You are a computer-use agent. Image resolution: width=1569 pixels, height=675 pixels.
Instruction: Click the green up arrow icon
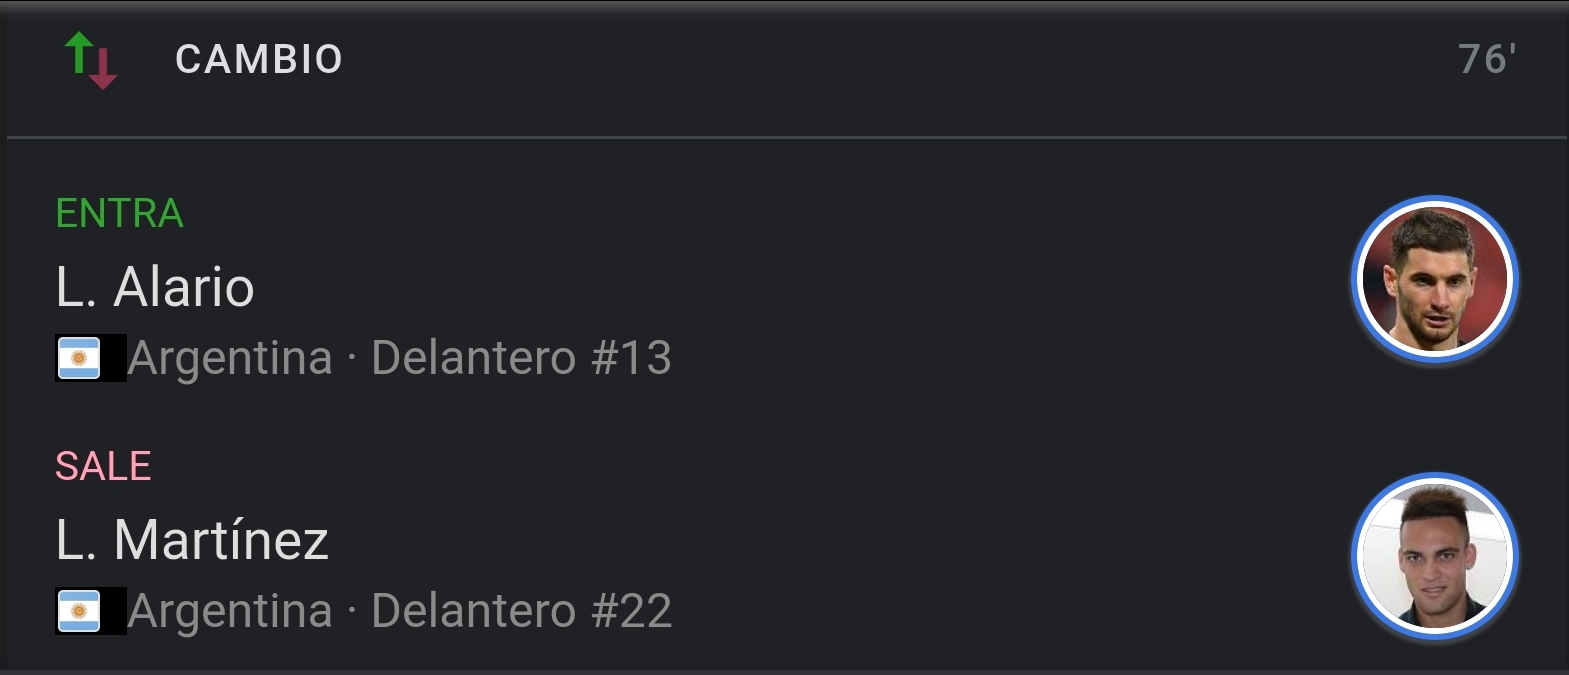tap(79, 52)
